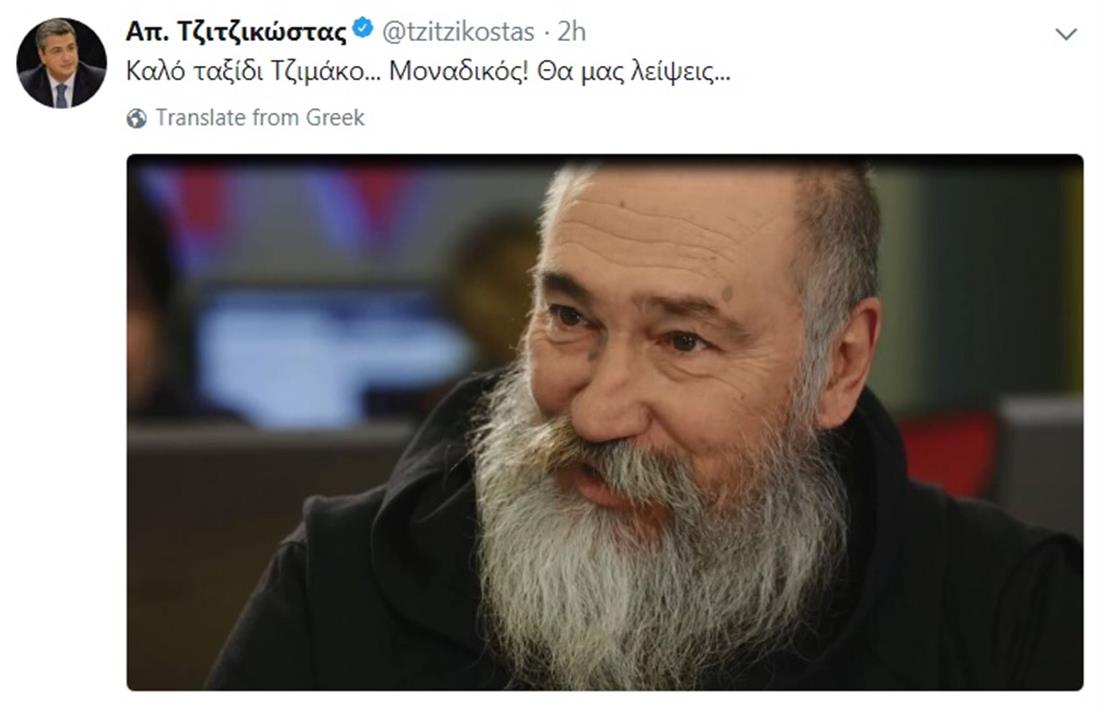Click the tweet text Καλό ταξίδι Τζιμάκο

click(254, 72)
